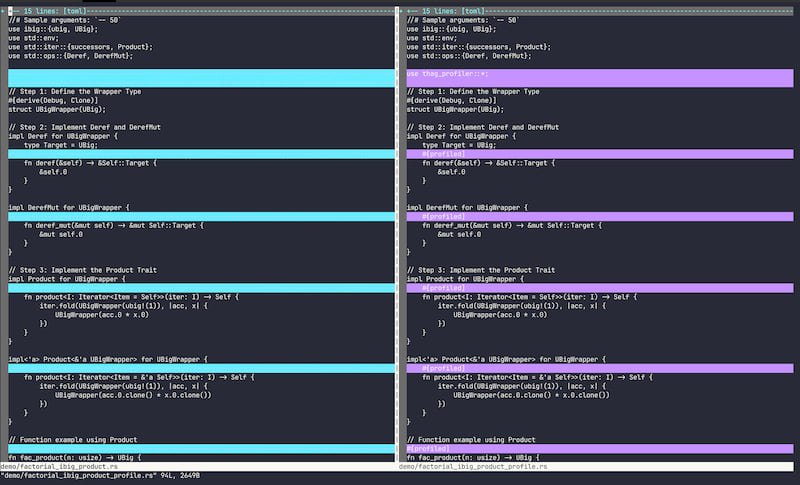Screen dimensions: 800x485
Task: Click 'use ibig::{ubig, UBig};' in right pane
Action: coord(452,28)
